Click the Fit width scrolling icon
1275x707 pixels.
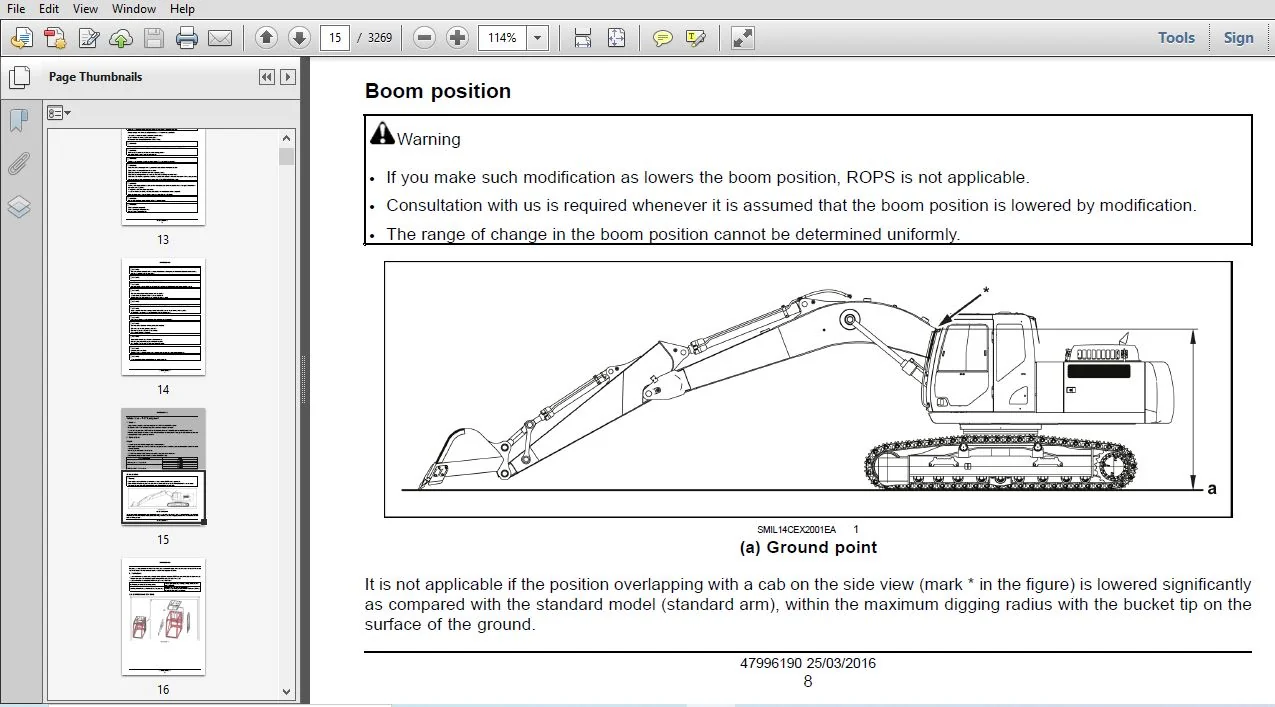click(583, 38)
